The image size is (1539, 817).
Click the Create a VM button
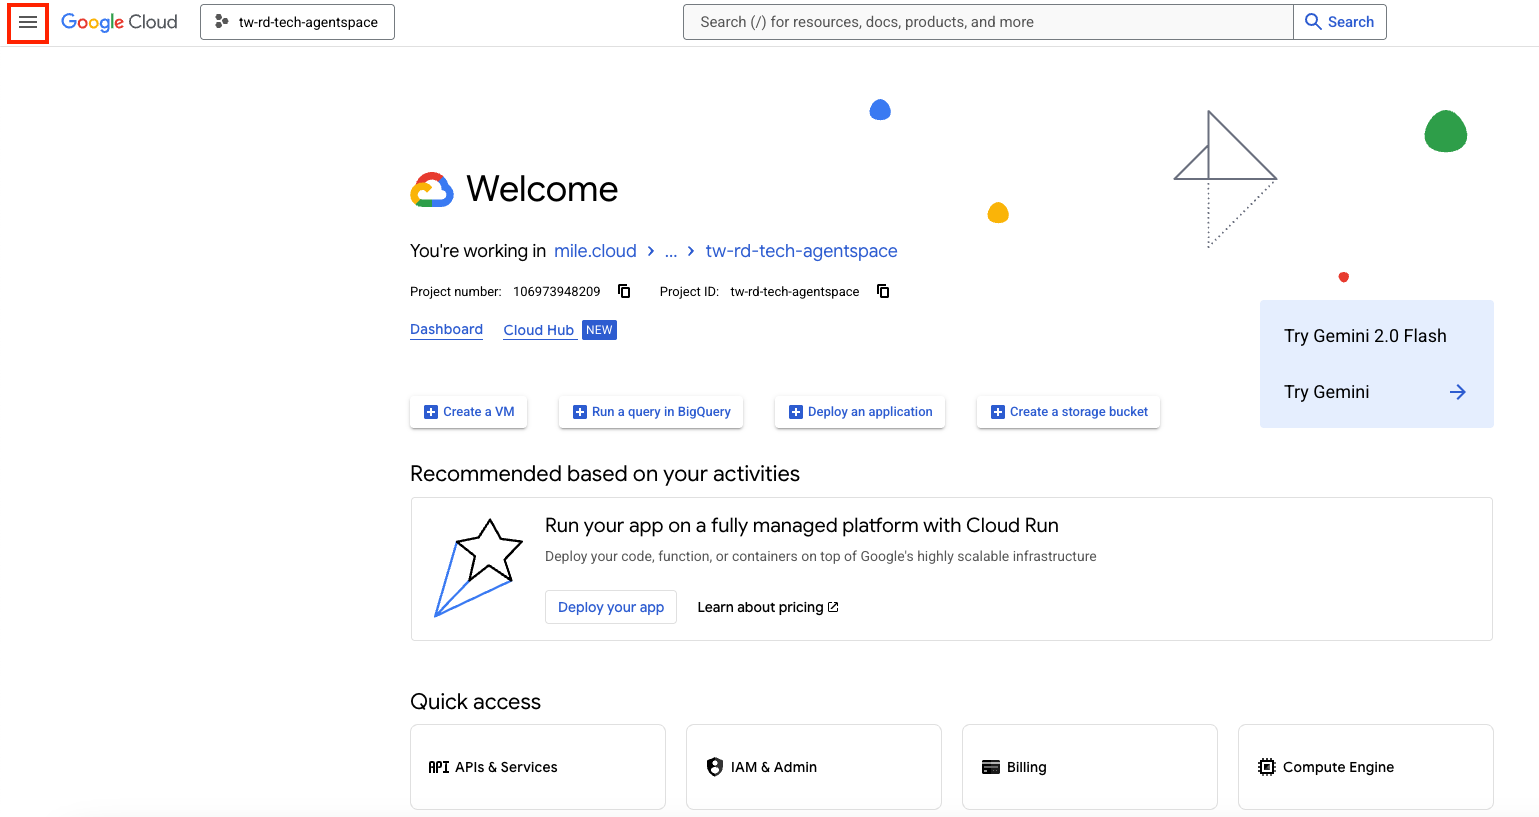(x=468, y=412)
